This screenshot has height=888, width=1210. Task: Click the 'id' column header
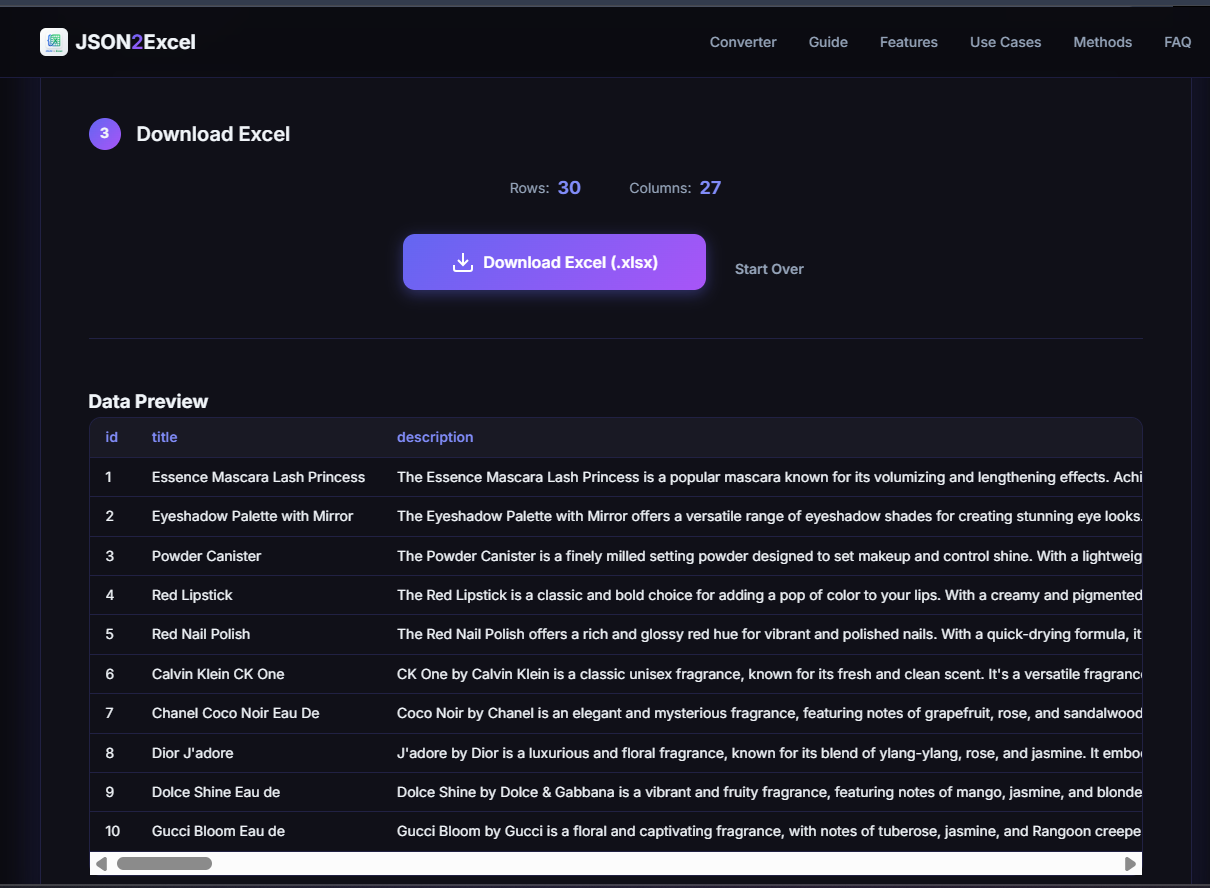coord(112,437)
